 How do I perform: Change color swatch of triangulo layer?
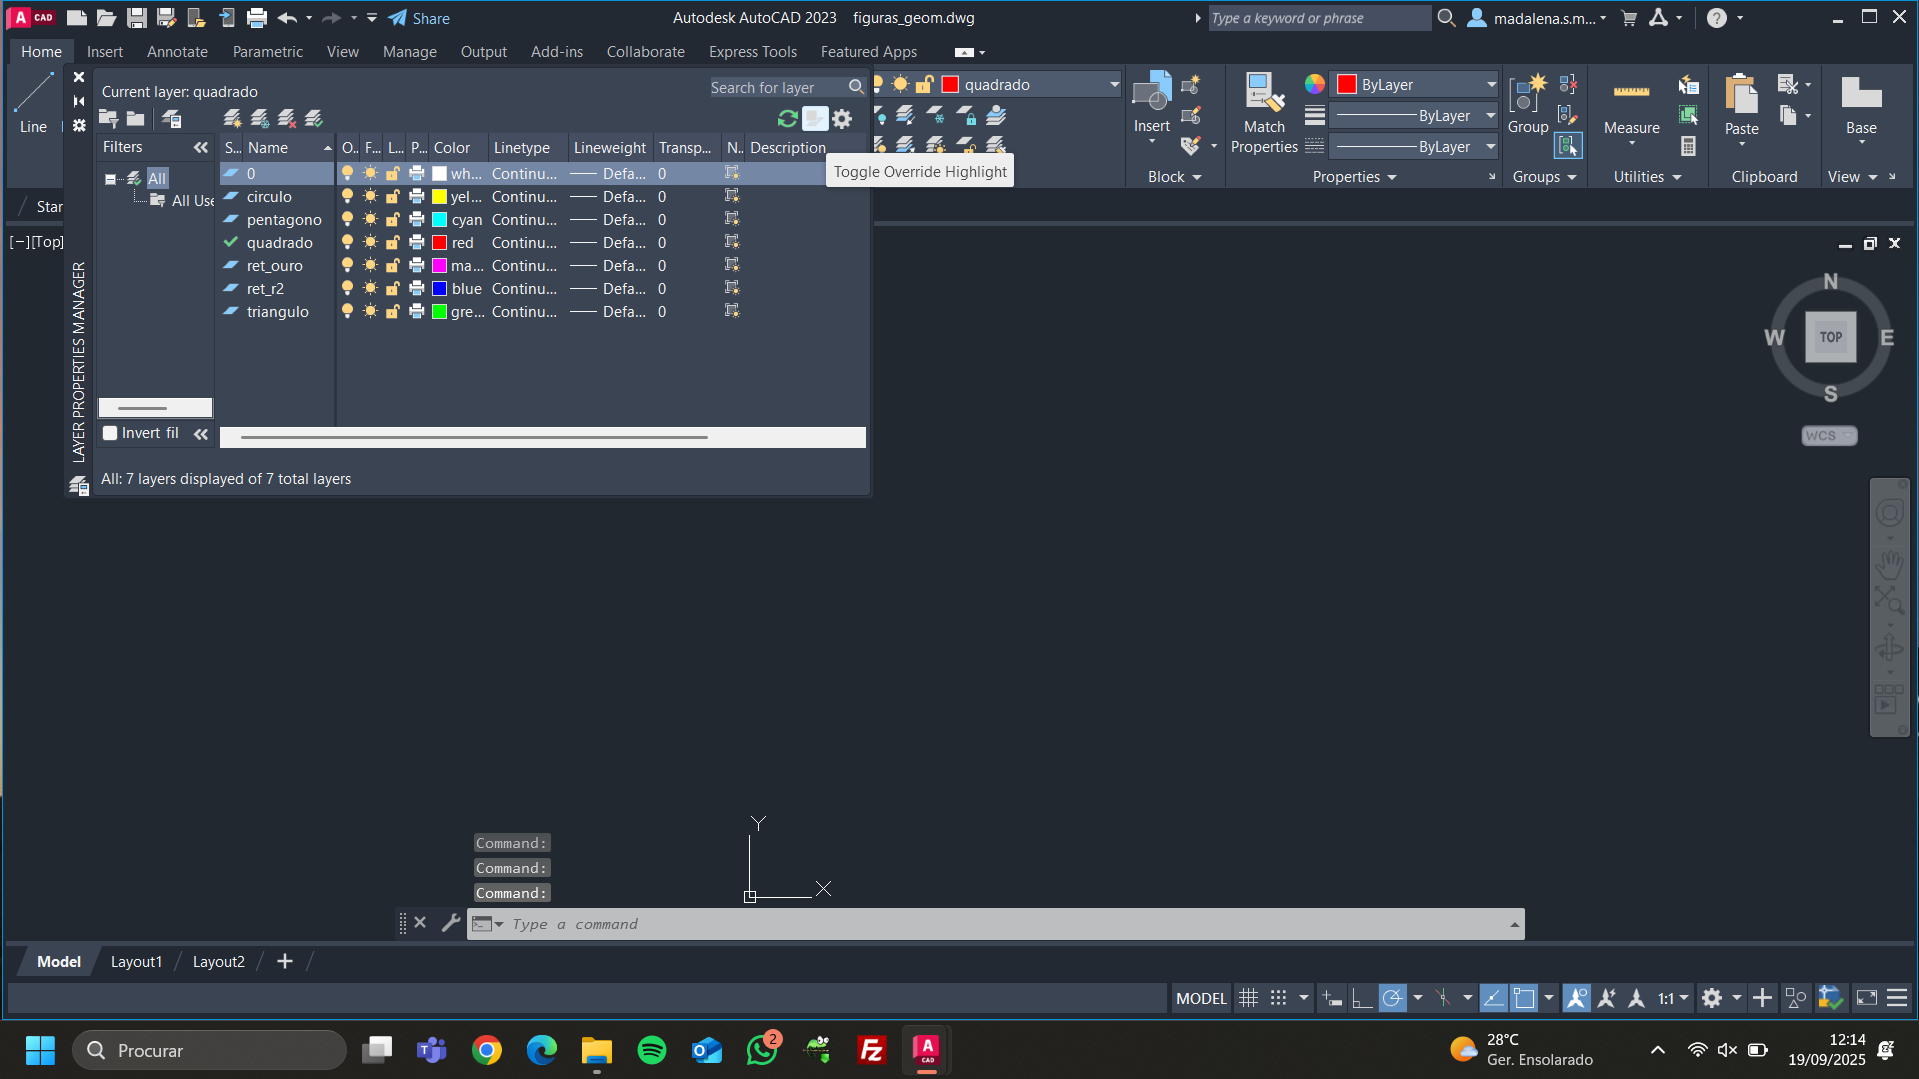click(x=439, y=312)
